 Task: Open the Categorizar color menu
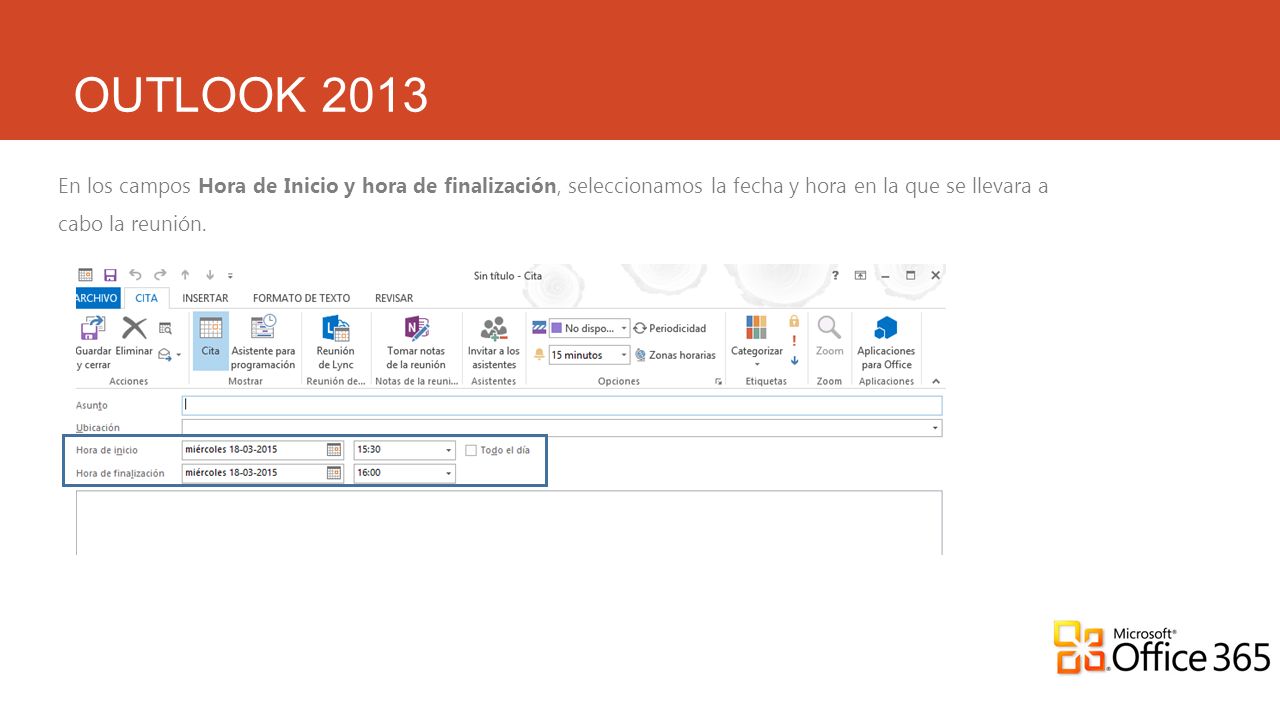point(757,343)
